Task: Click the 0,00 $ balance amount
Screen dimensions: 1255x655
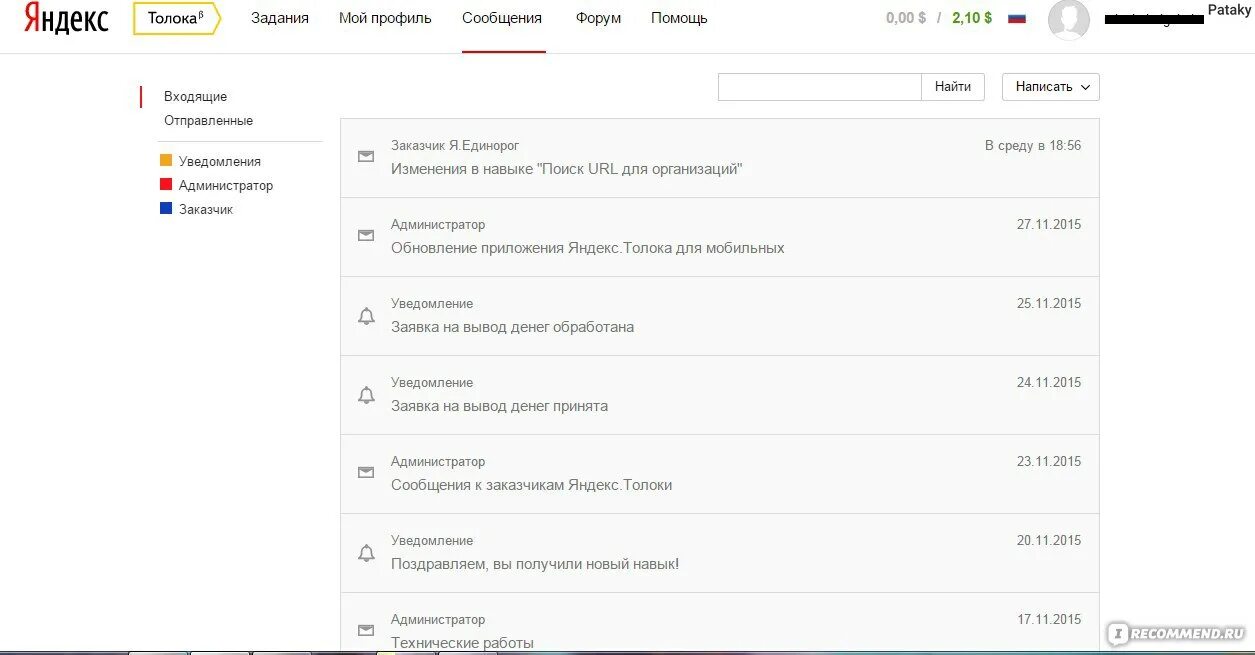Action: 906,18
